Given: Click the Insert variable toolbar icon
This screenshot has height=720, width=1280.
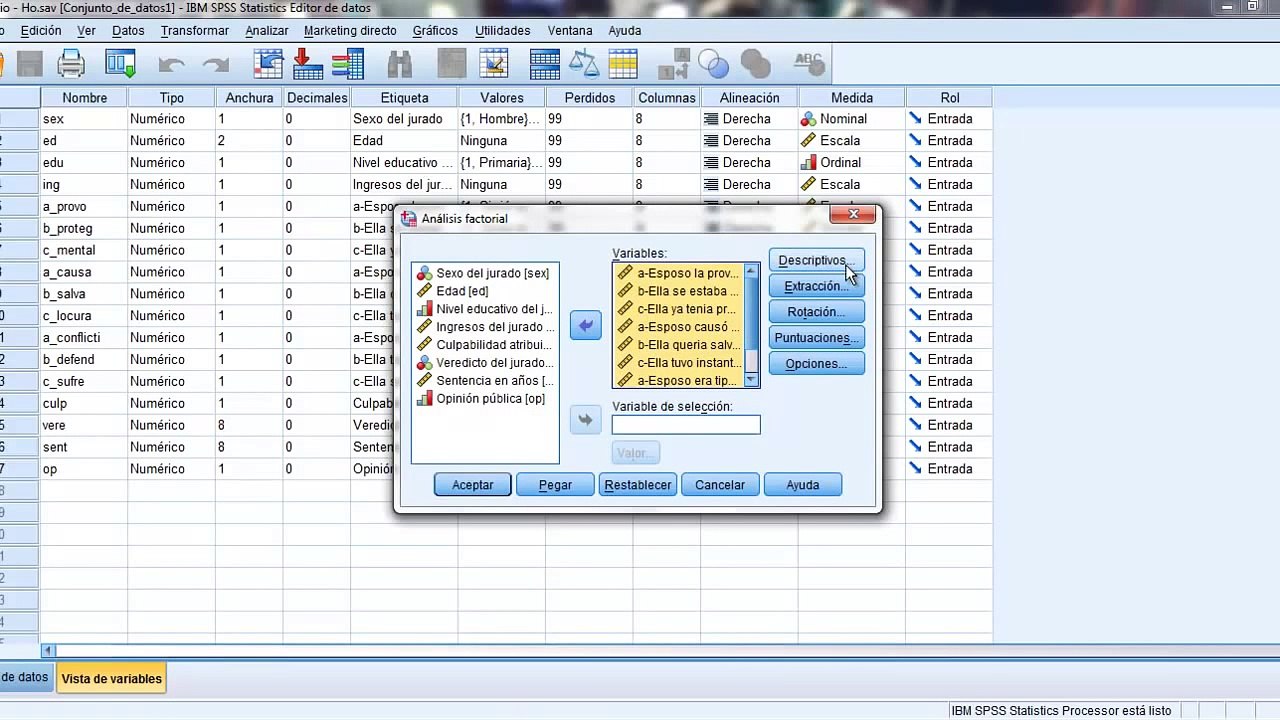Looking at the screenshot, I should pyautogui.click(x=494, y=65).
